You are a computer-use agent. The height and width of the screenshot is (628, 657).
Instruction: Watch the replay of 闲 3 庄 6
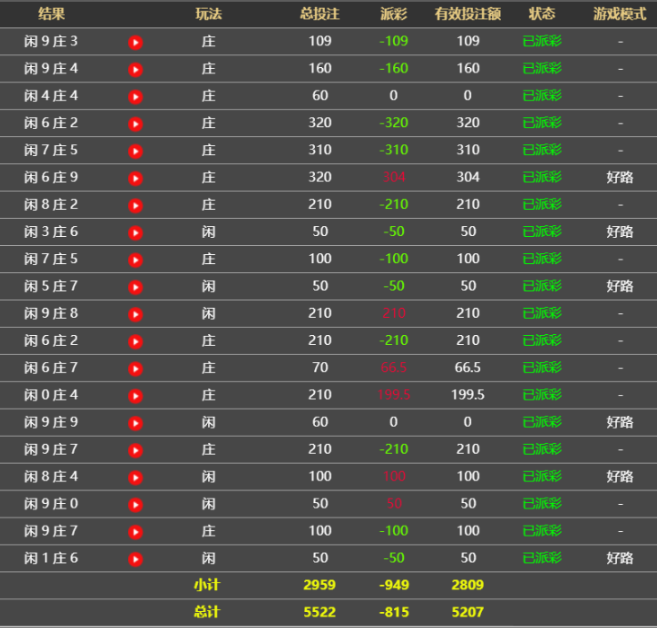(136, 232)
